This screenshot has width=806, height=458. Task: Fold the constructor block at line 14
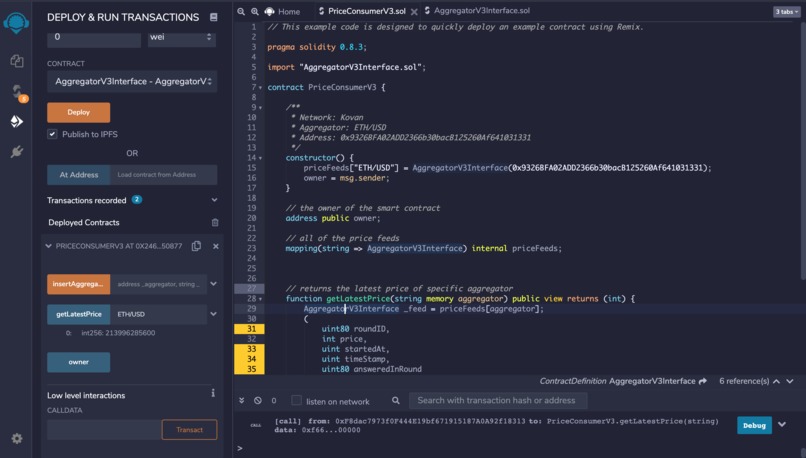pos(260,158)
